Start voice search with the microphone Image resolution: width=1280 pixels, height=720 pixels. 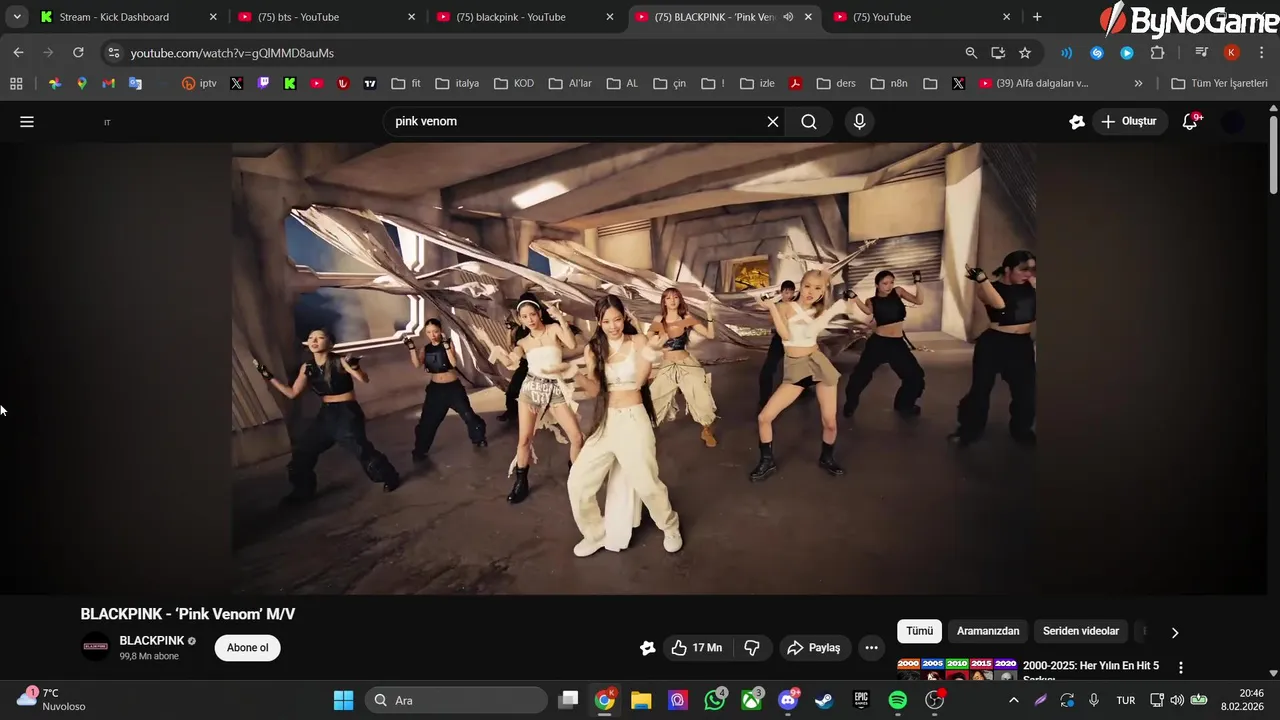click(859, 122)
